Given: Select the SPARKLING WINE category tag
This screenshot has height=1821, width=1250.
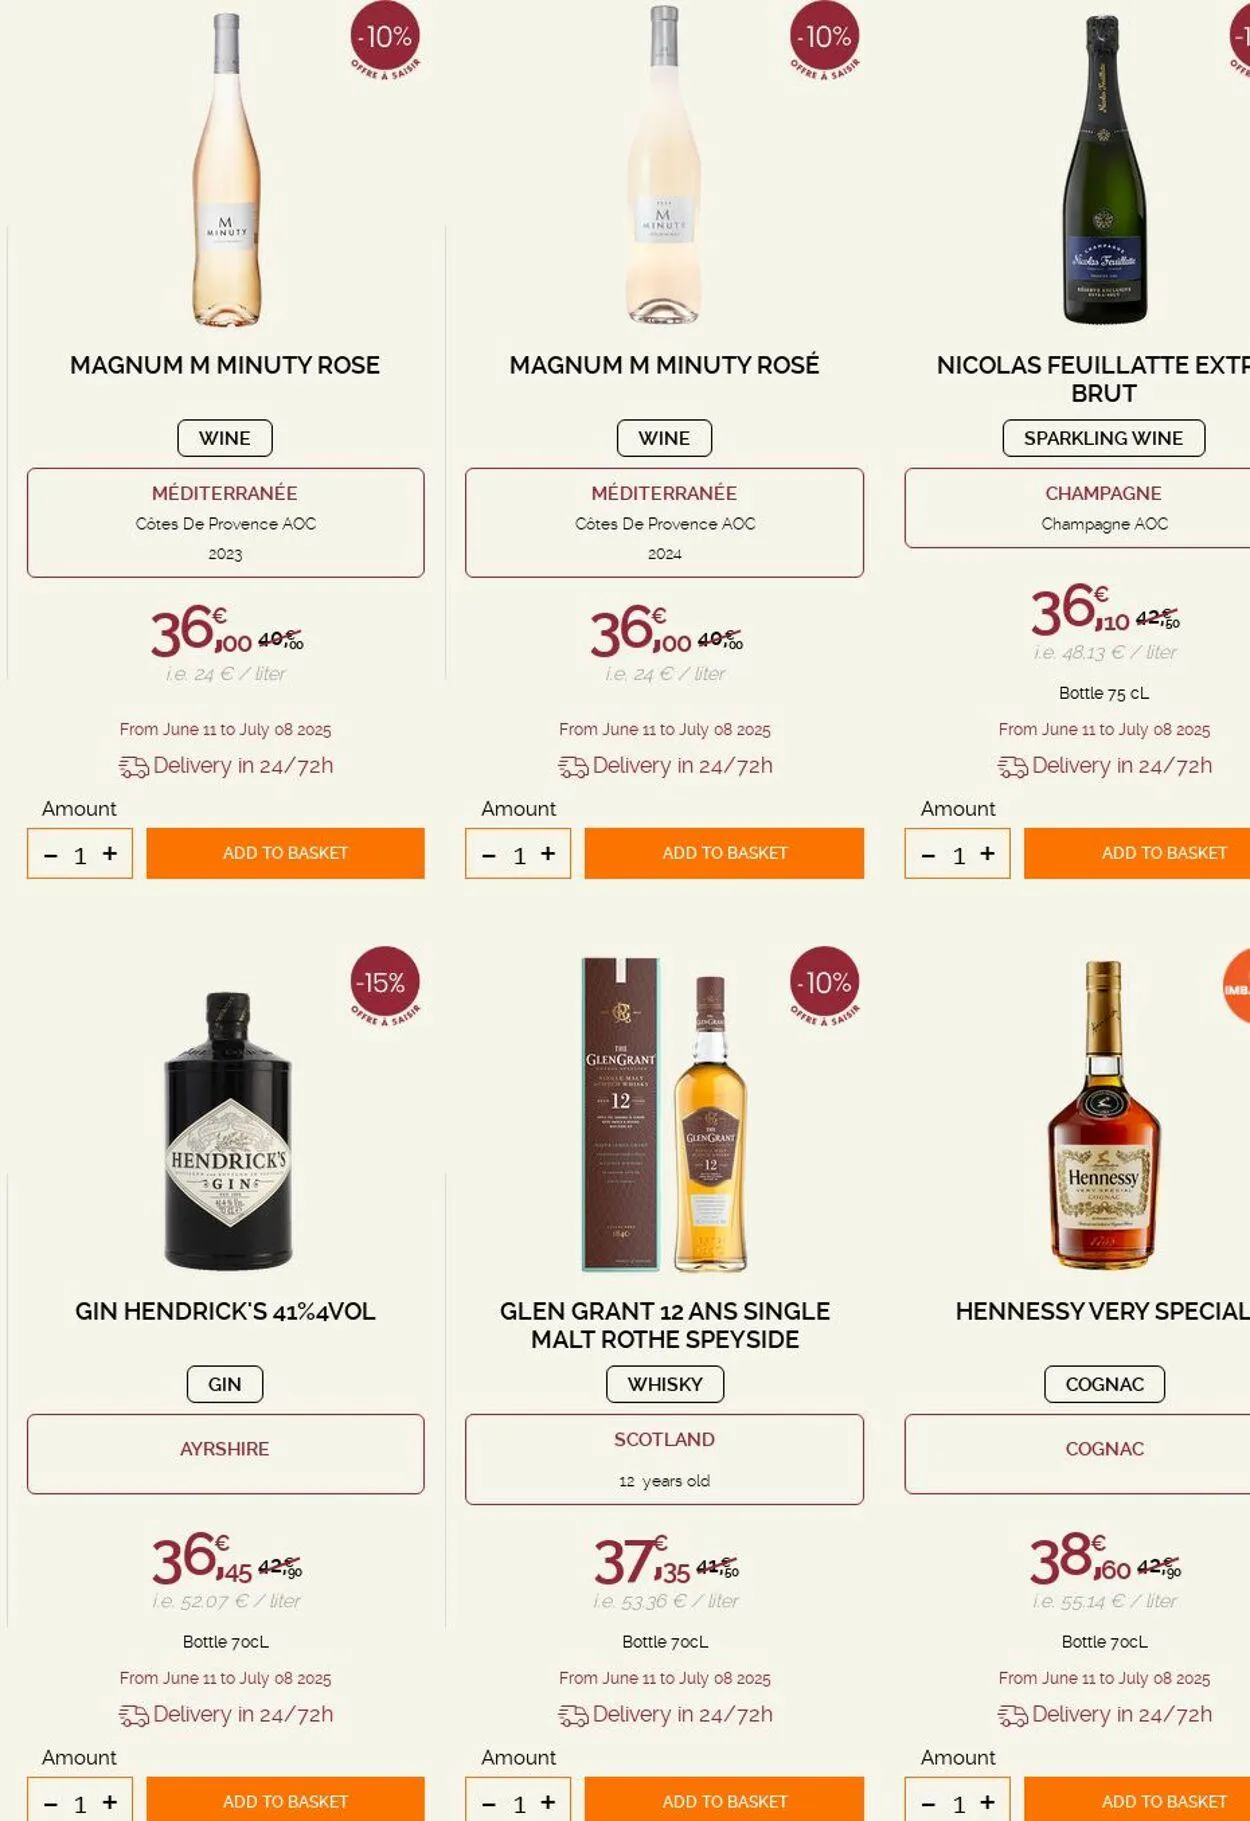Looking at the screenshot, I should tap(1103, 438).
